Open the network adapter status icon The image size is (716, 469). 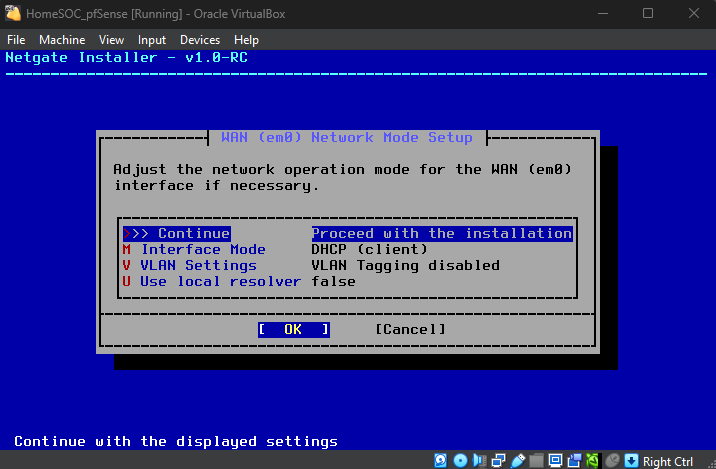[498, 461]
